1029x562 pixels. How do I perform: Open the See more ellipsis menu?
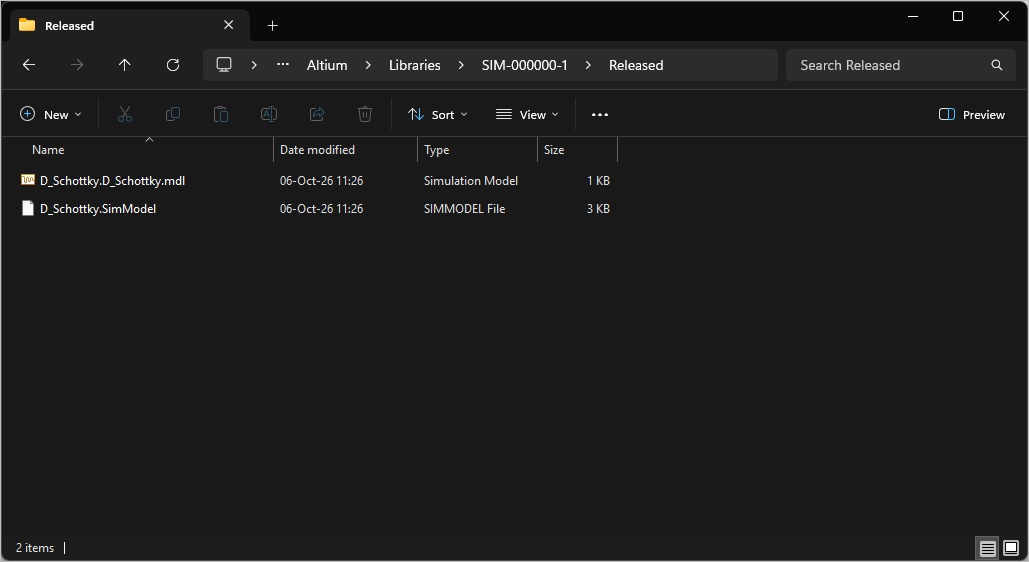(x=600, y=114)
